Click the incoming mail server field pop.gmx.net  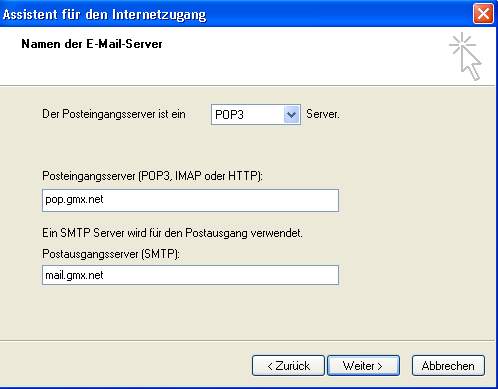(x=190, y=200)
